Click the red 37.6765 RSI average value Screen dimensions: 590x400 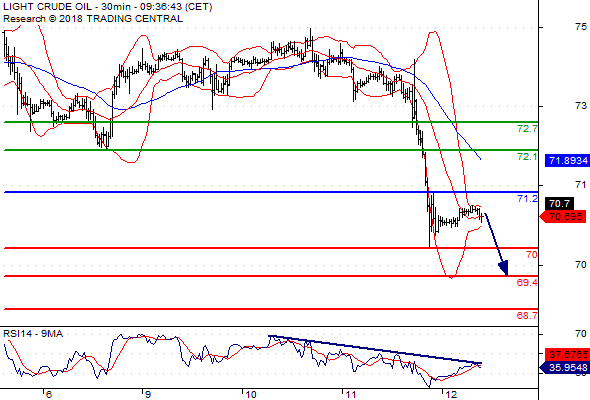click(x=567, y=354)
